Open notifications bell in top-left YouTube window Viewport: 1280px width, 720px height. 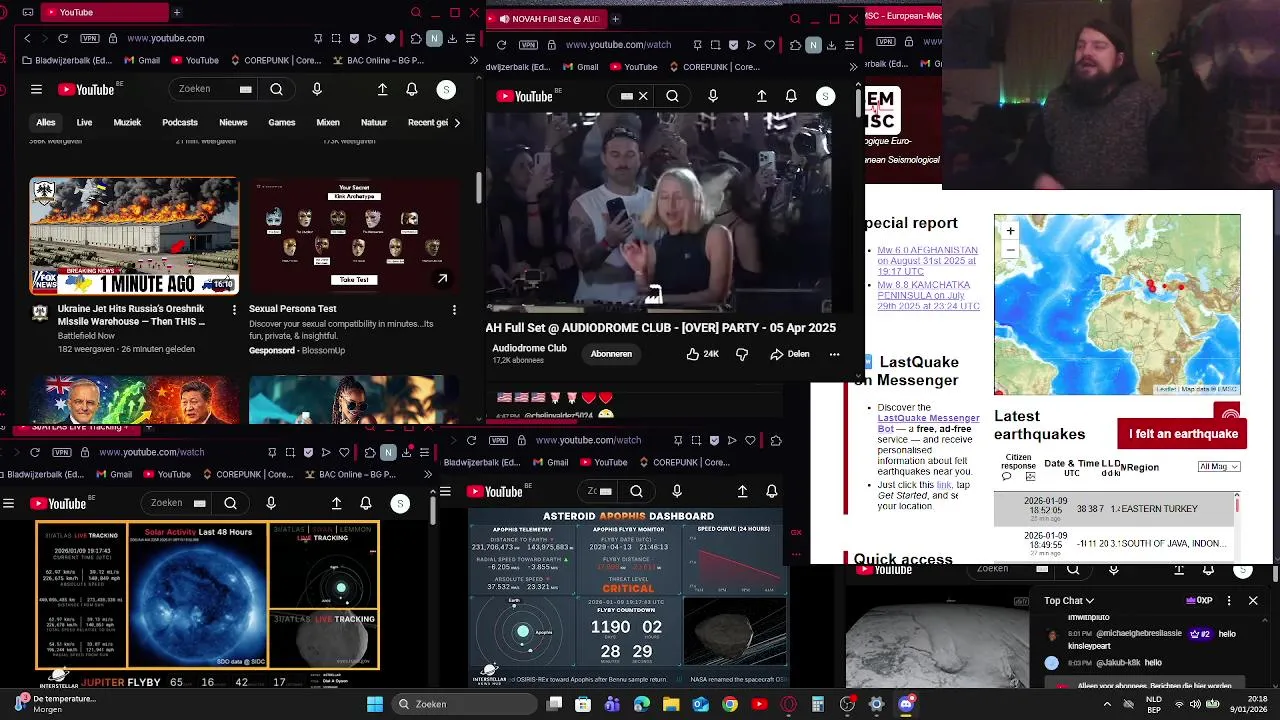[411, 89]
